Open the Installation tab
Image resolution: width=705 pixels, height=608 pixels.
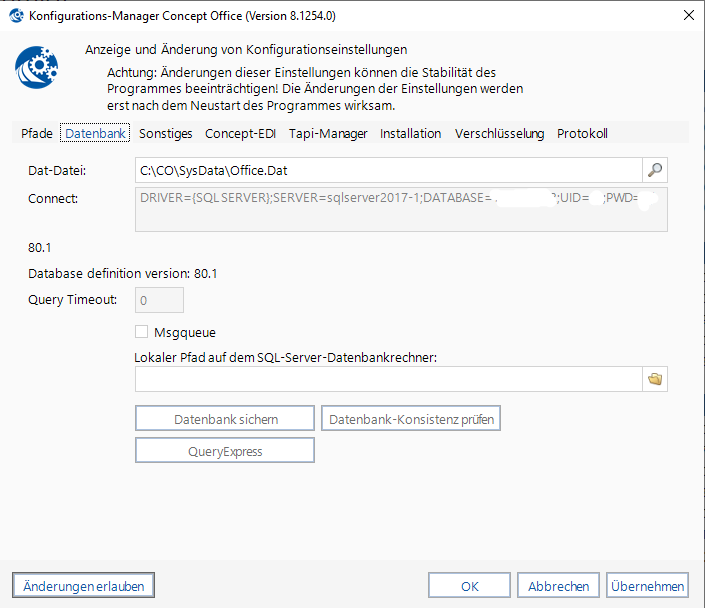pos(410,133)
